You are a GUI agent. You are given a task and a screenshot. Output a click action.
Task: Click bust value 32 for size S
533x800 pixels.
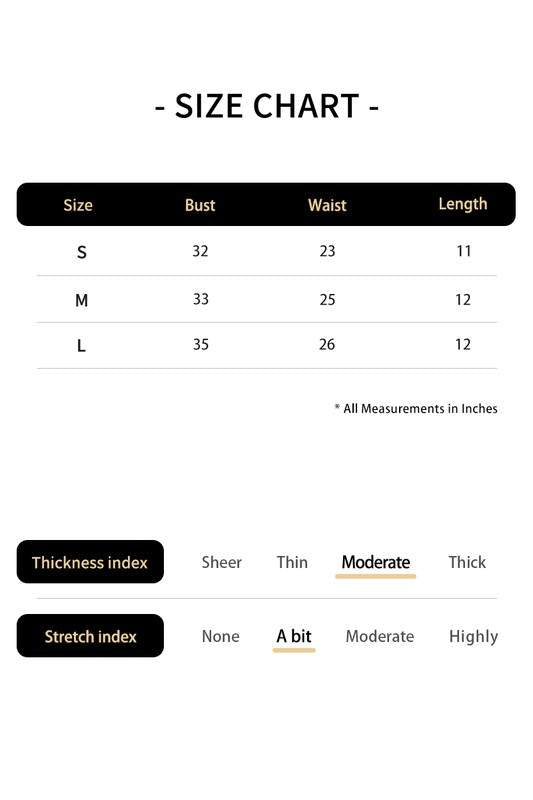[200, 251]
